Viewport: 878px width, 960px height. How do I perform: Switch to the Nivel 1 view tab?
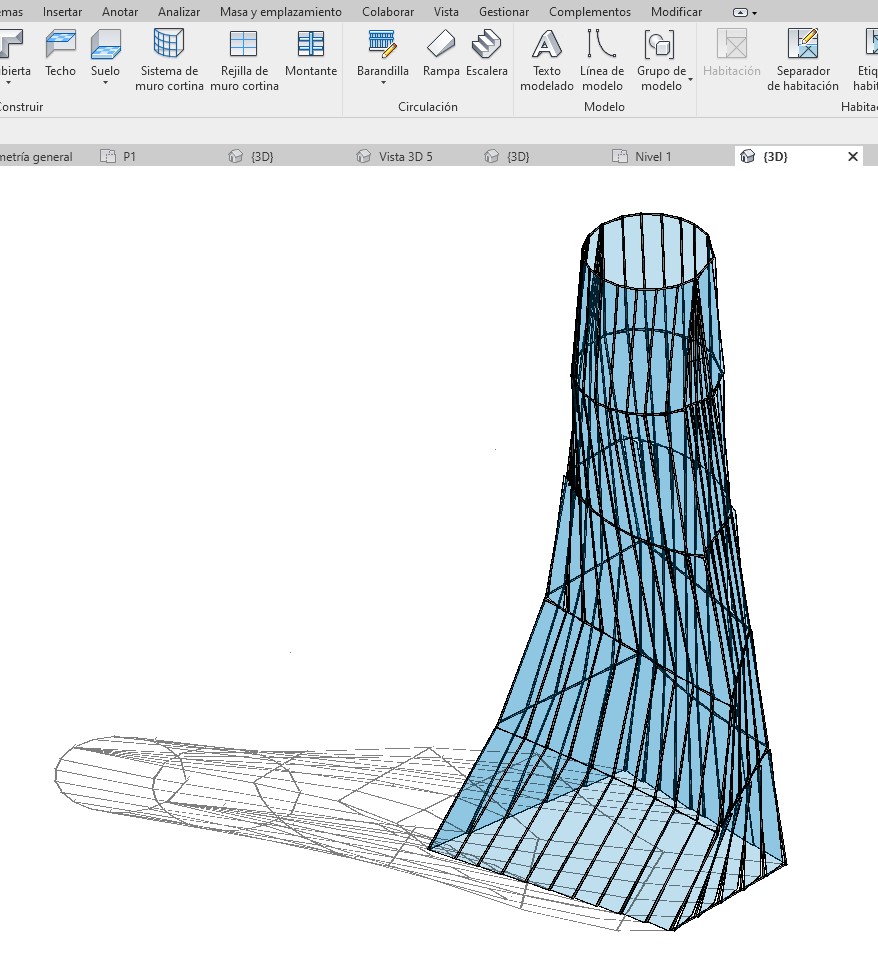coord(653,157)
